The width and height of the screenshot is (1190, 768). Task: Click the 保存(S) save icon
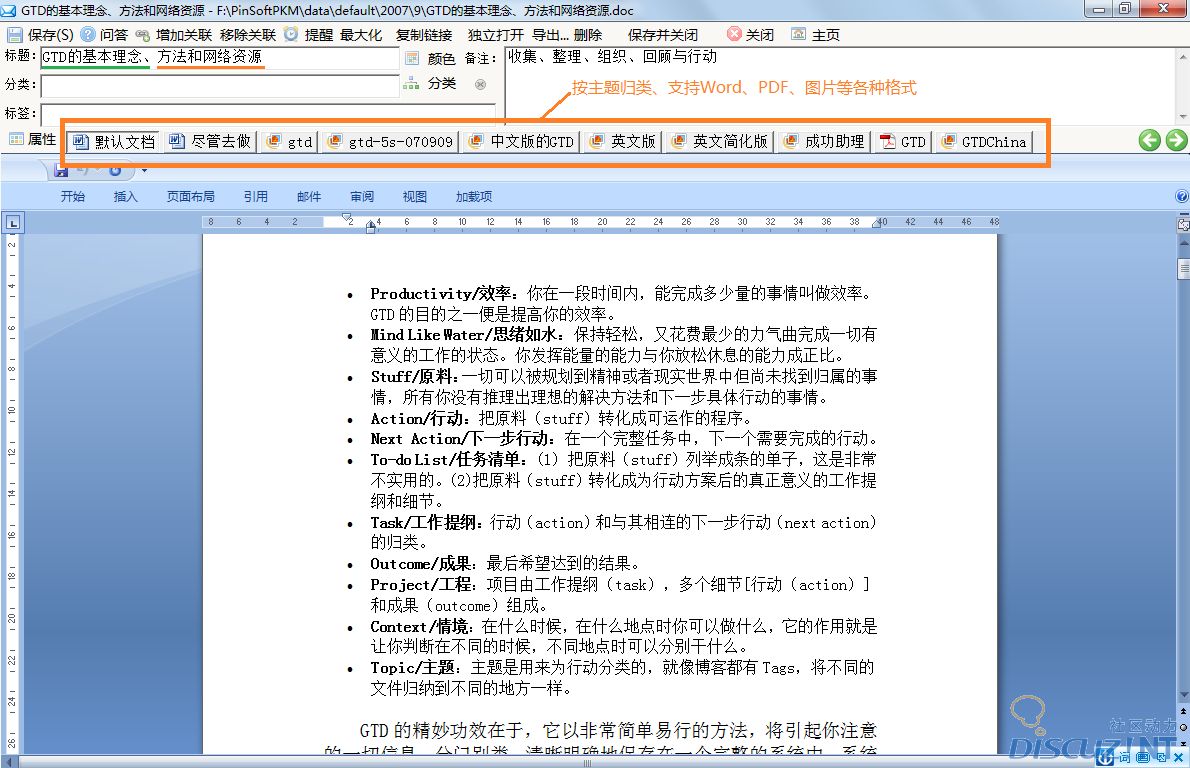tap(14, 34)
